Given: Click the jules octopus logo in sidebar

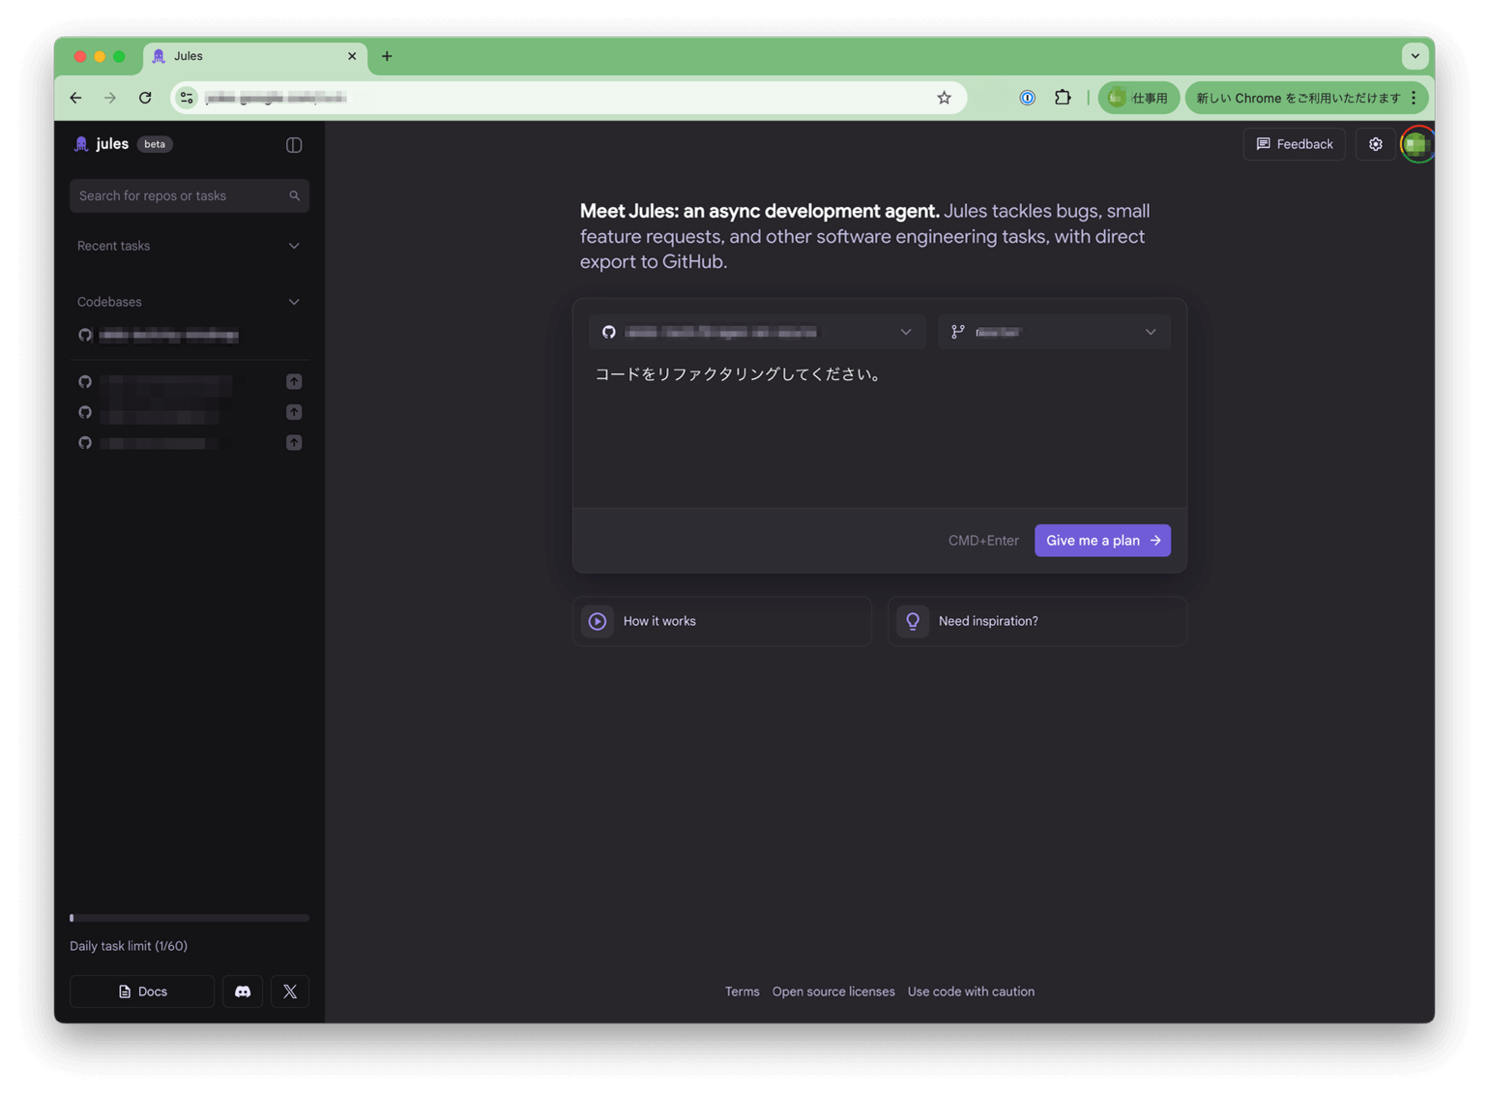Looking at the screenshot, I should [x=81, y=144].
